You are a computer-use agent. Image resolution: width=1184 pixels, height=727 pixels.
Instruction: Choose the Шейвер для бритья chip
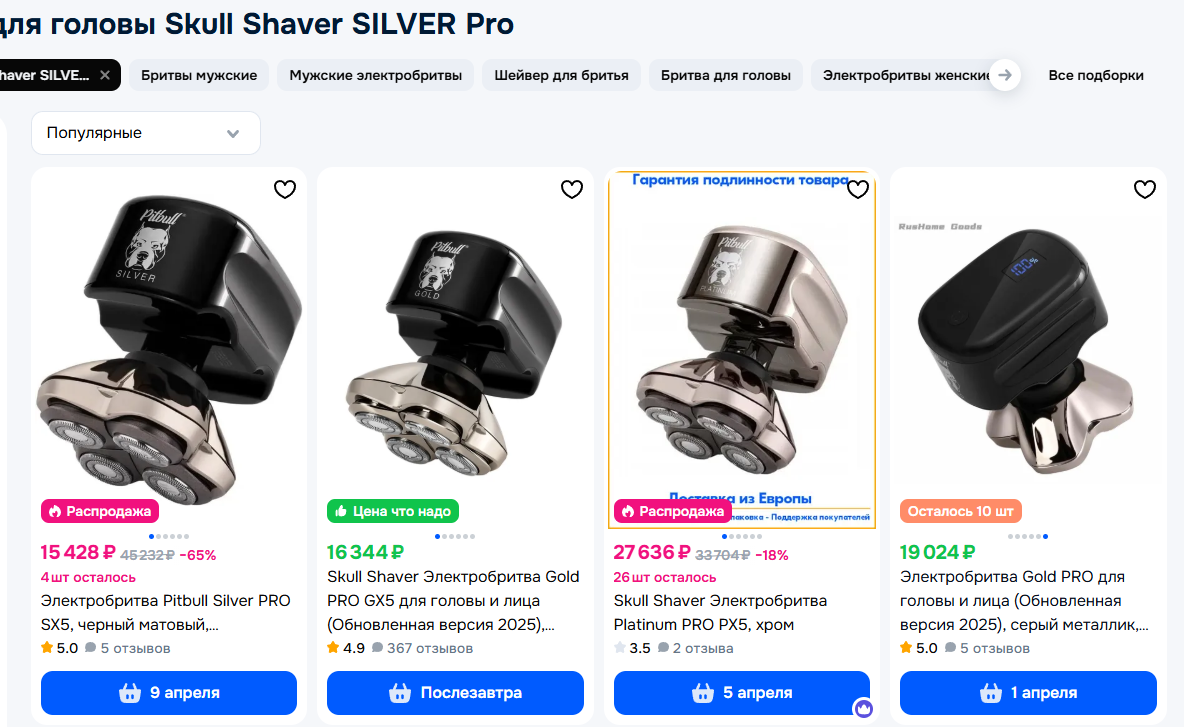click(x=561, y=75)
